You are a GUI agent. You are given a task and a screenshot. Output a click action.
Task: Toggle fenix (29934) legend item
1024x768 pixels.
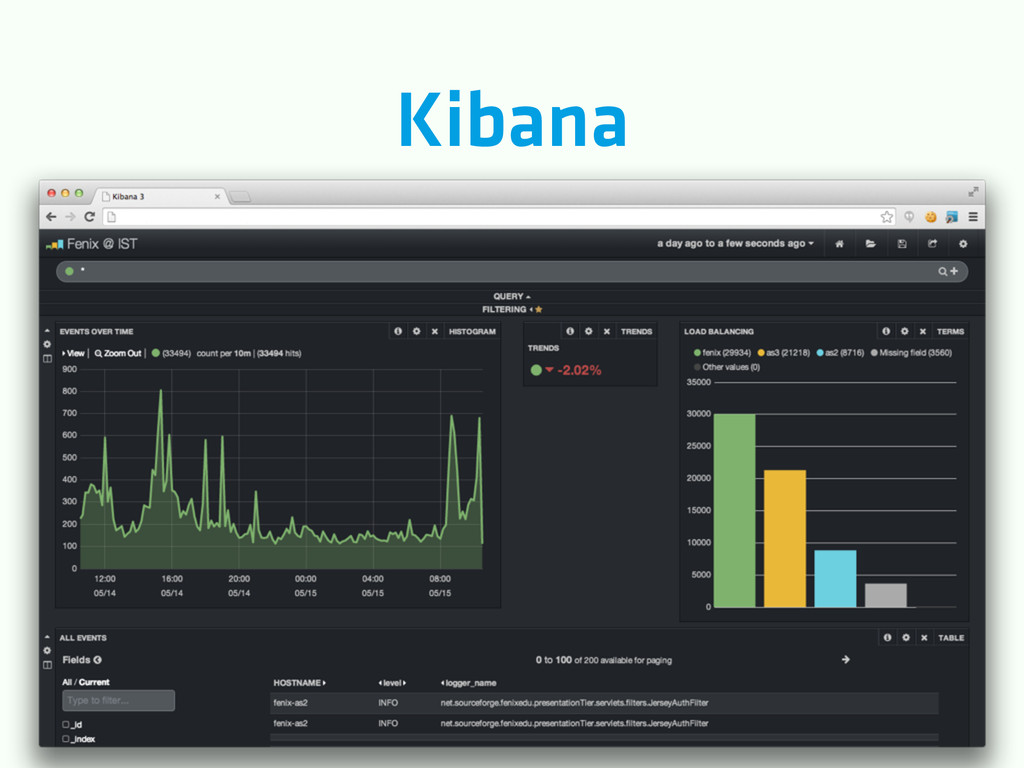[x=722, y=353]
